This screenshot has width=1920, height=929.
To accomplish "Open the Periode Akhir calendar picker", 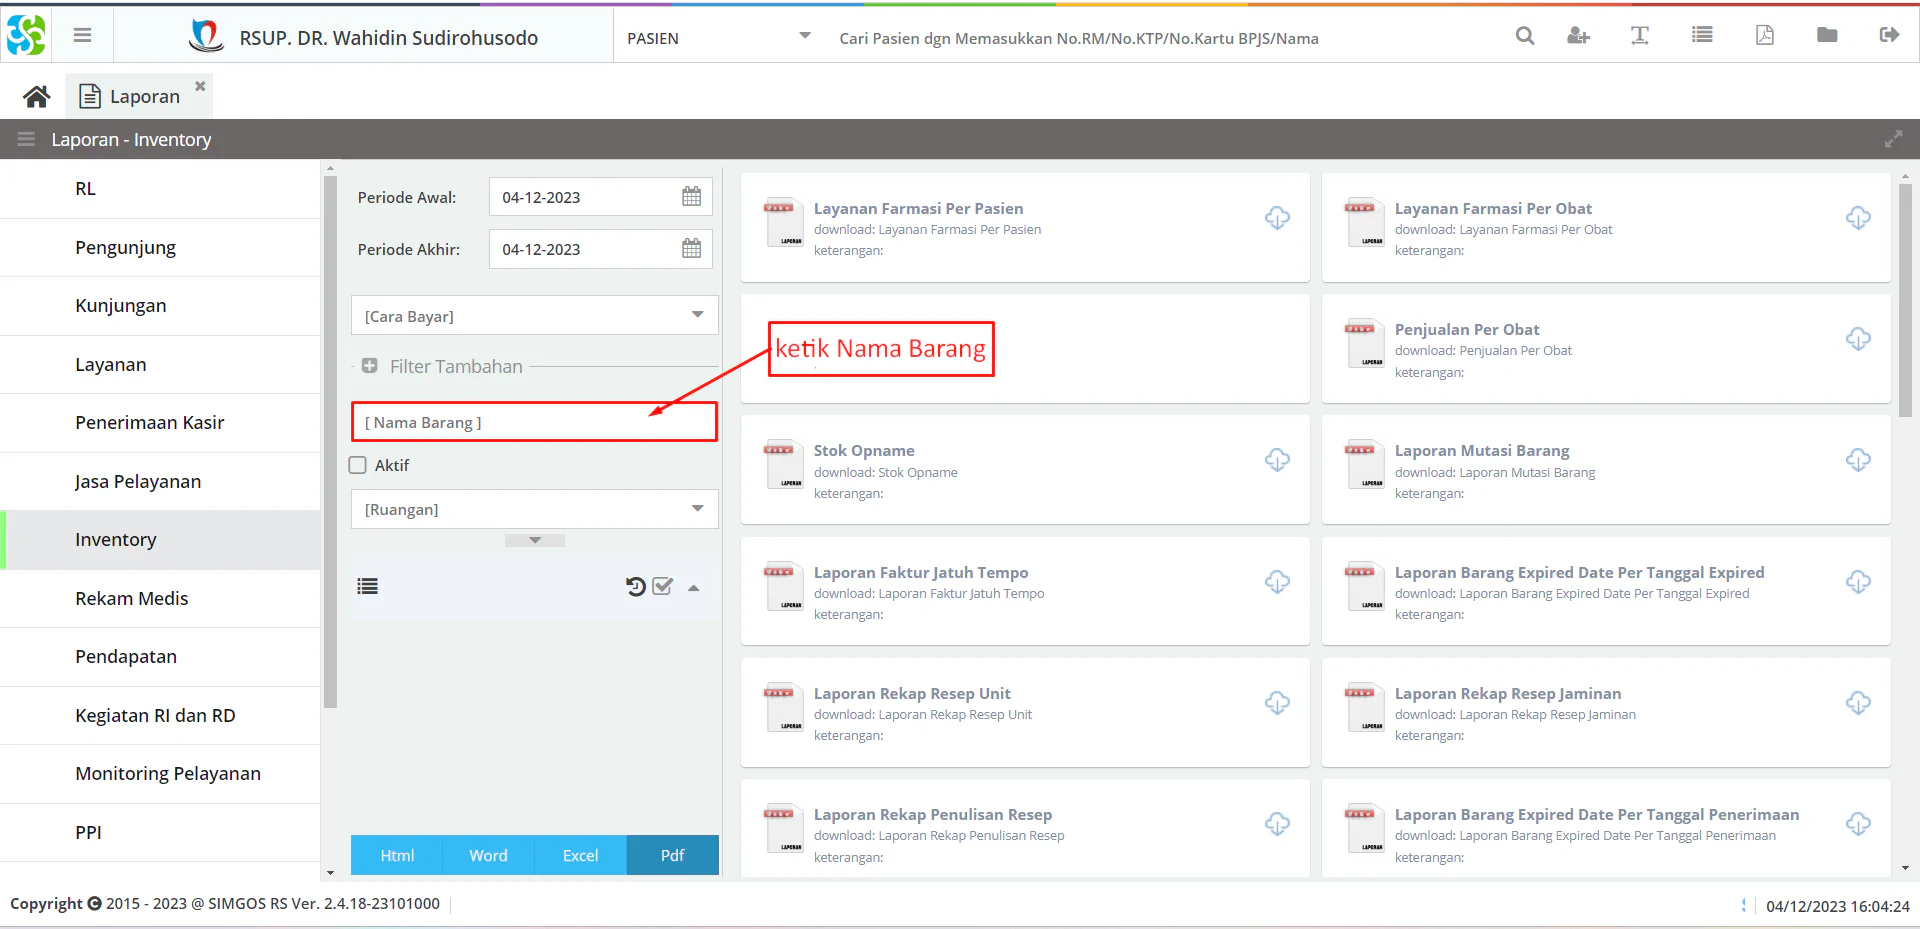I will point(691,249).
